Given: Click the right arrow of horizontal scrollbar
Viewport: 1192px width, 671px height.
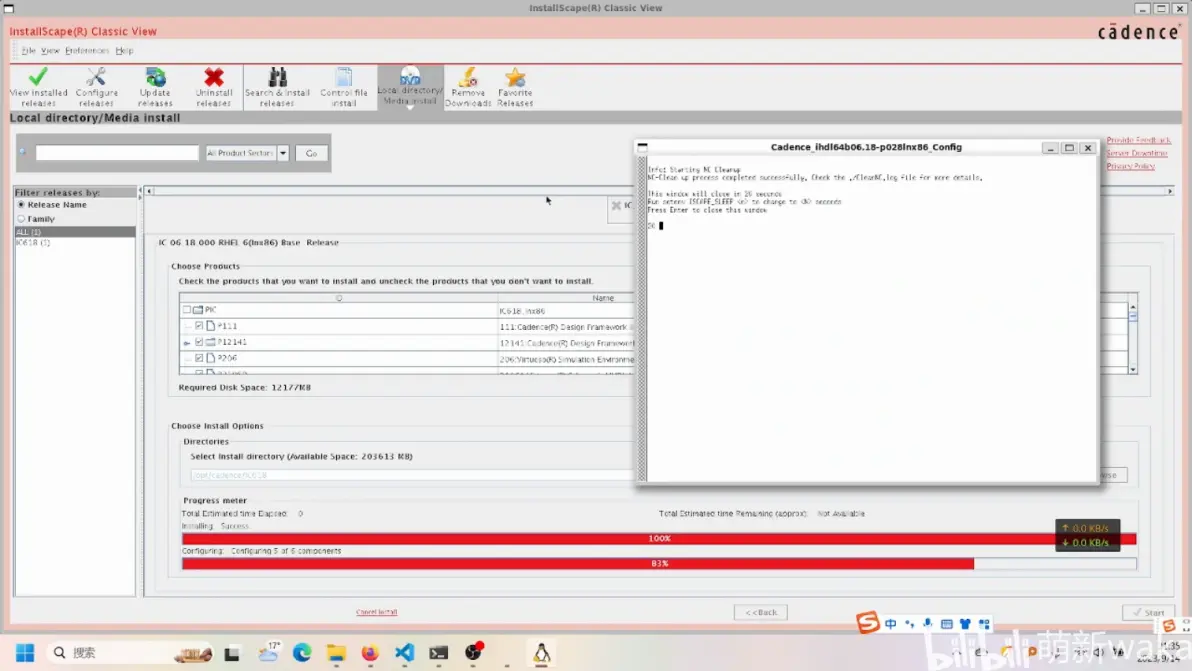Looking at the screenshot, I should (x=1170, y=191).
